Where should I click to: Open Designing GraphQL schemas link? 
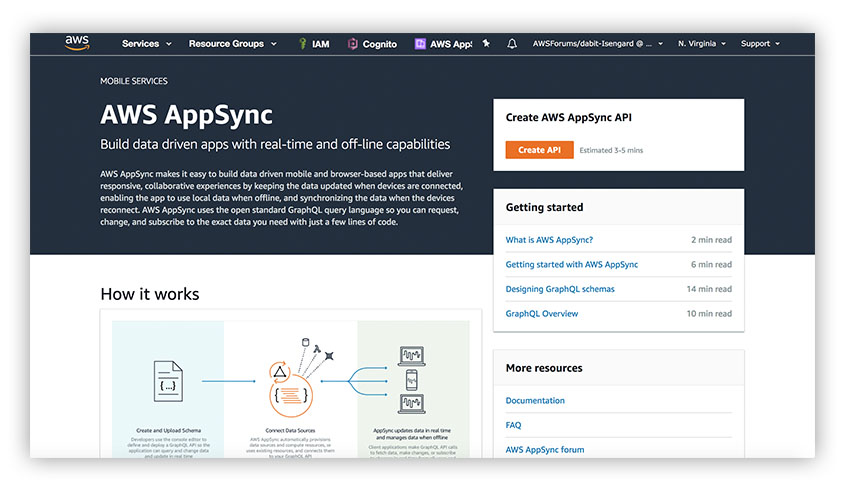pyautogui.click(x=560, y=289)
